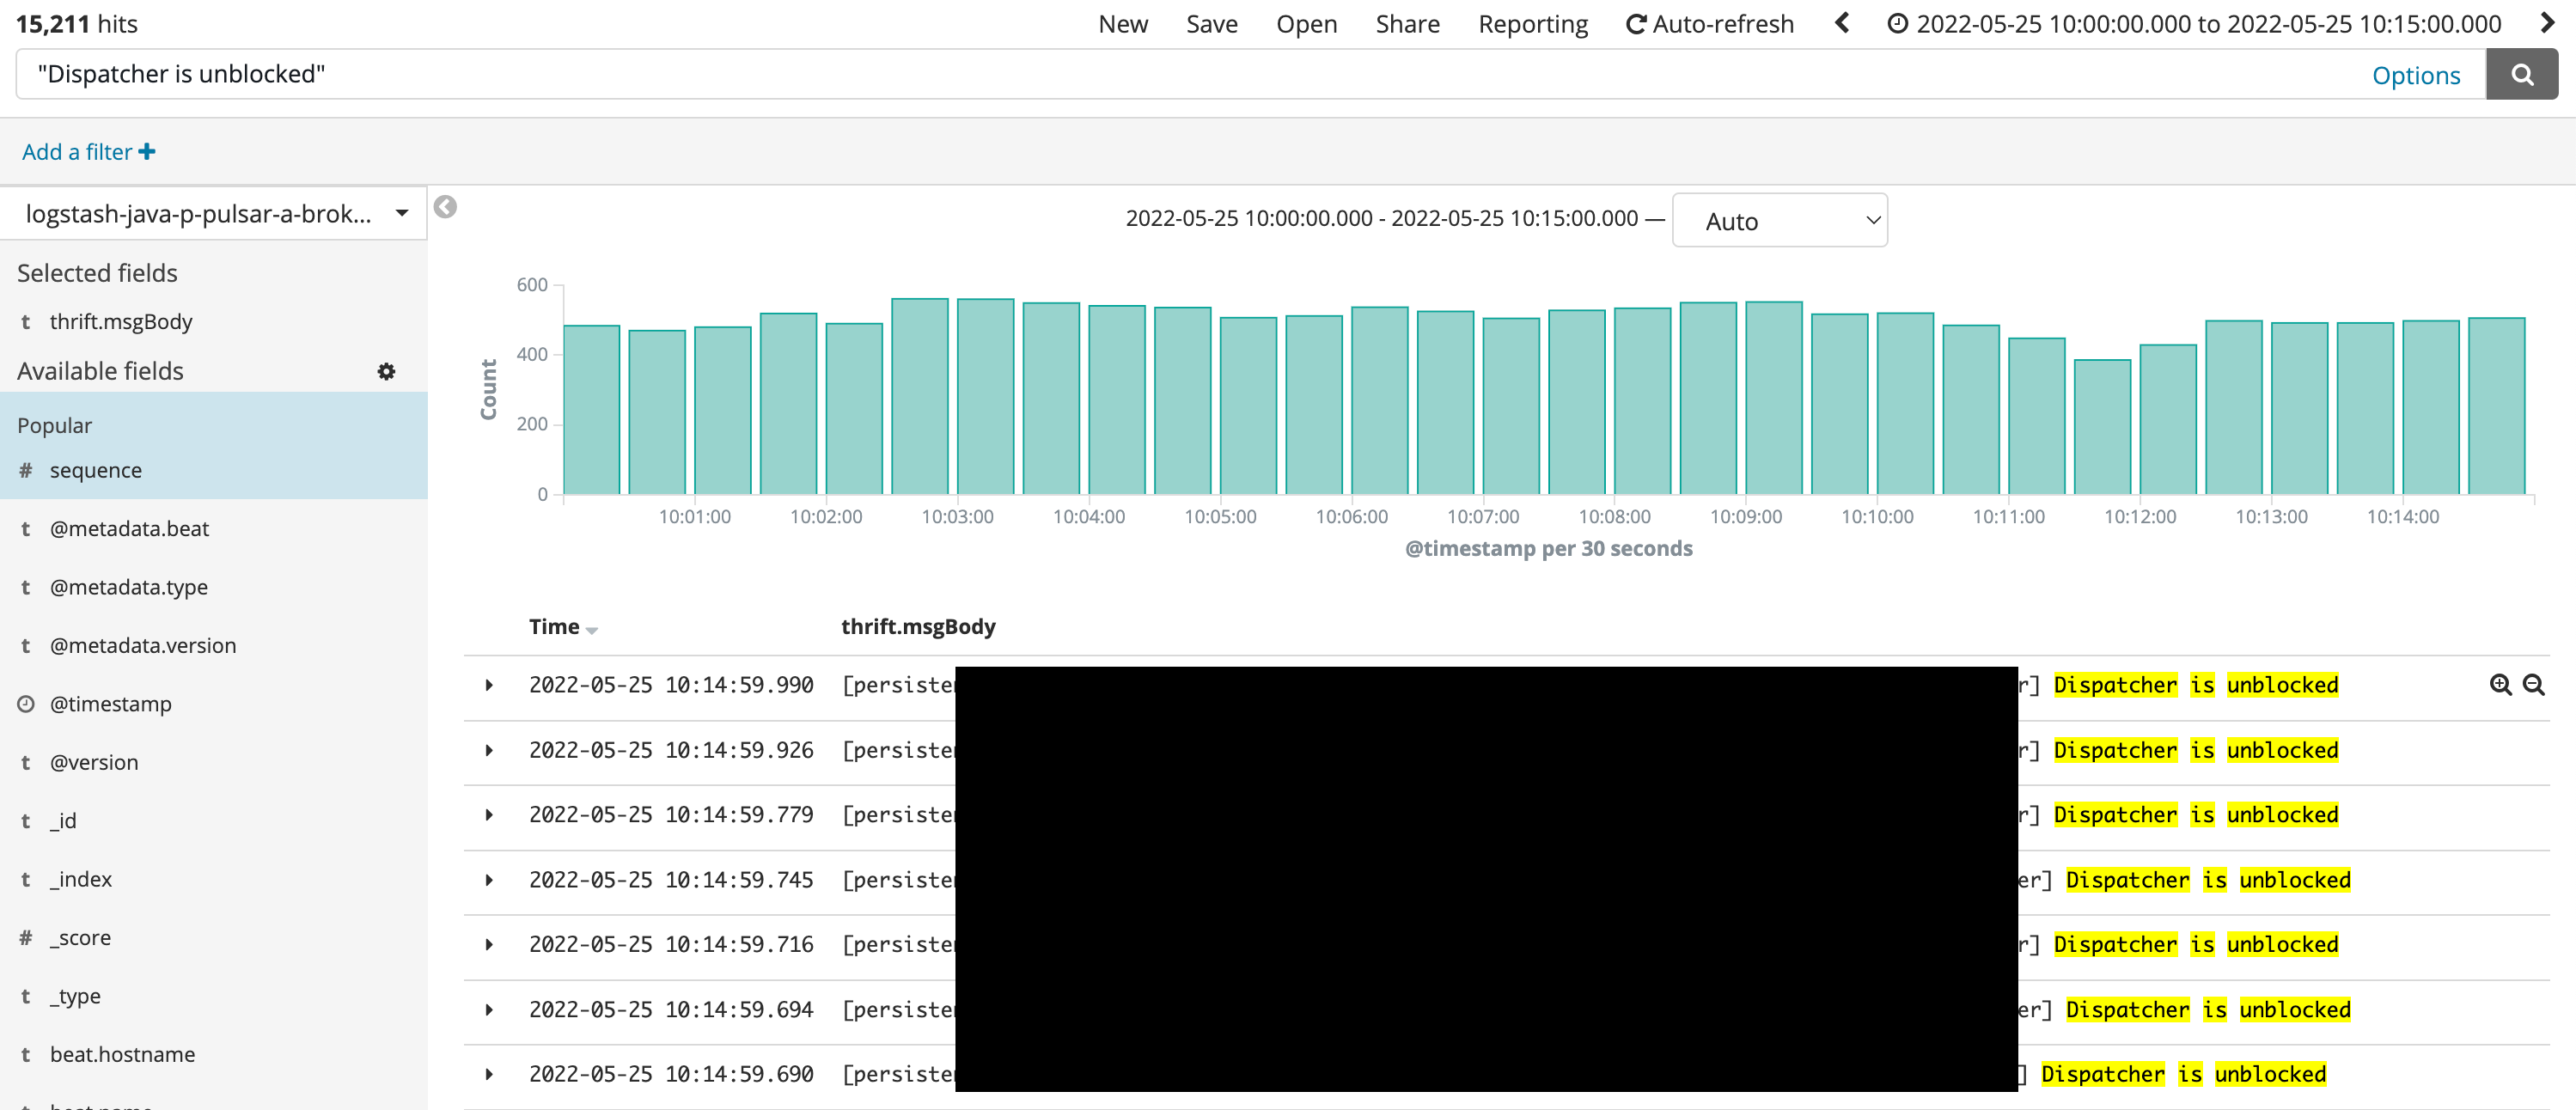Click the zoom-out filter-out-value icon

[x=2533, y=685]
